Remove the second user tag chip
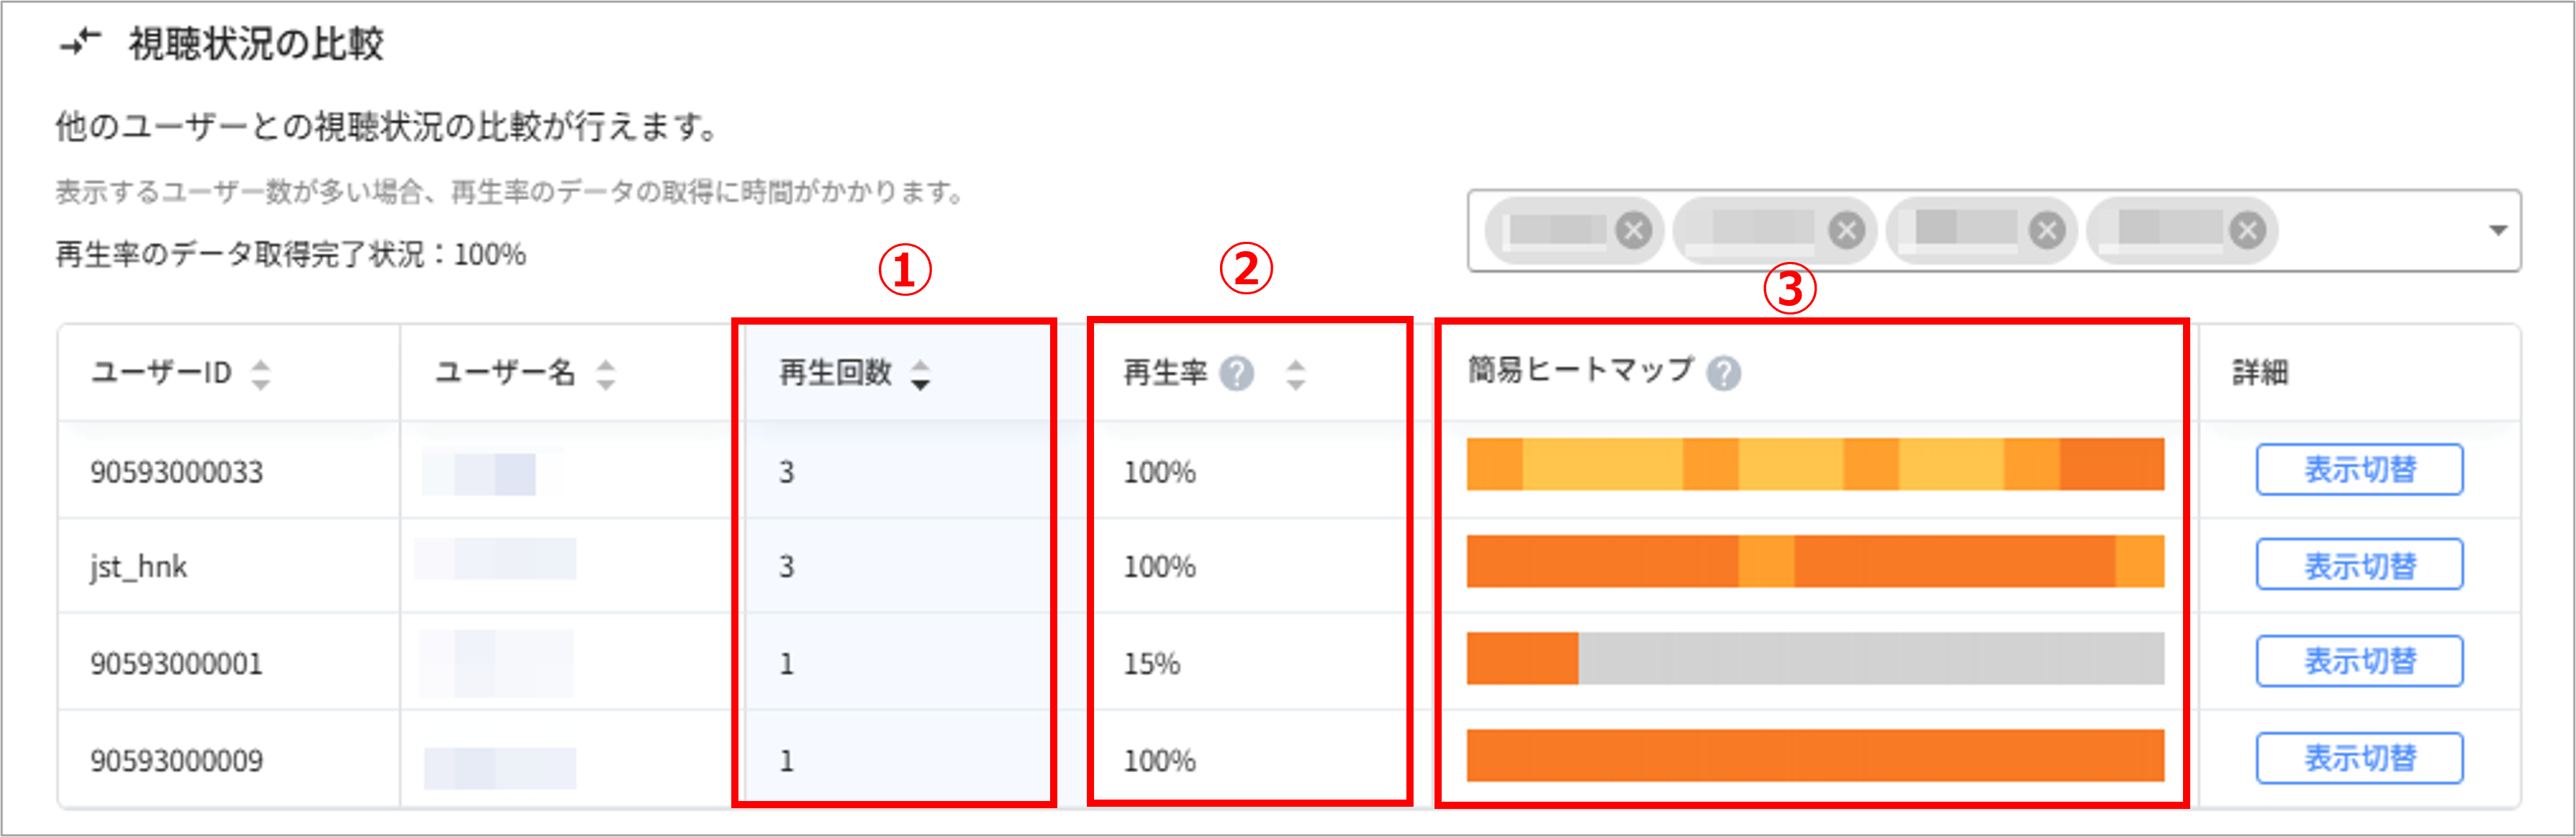 pyautogui.click(x=1846, y=231)
